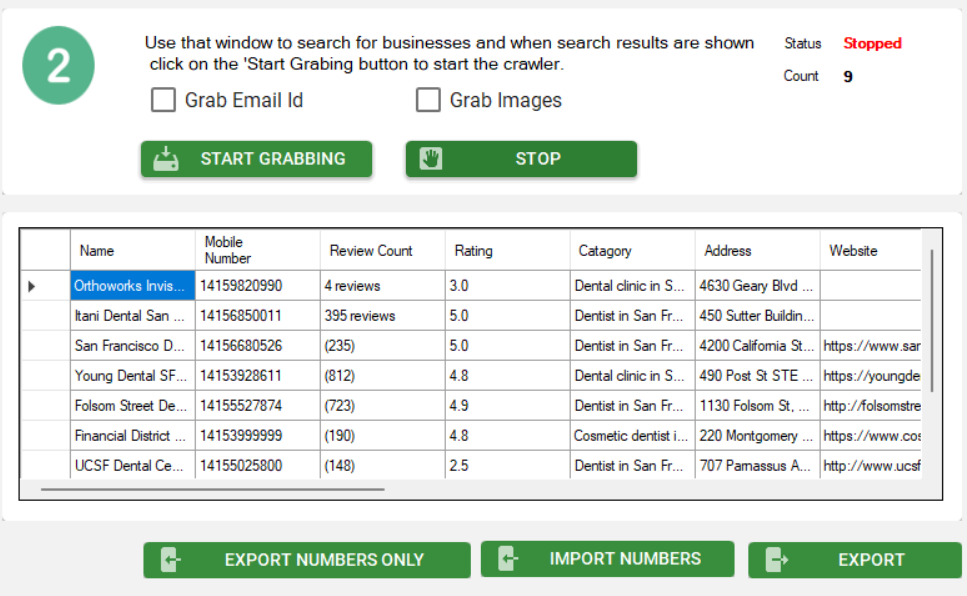The height and width of the screenshot is (596, 967).
Task: Click the Count value 9
Action: [x=848, y=77]
